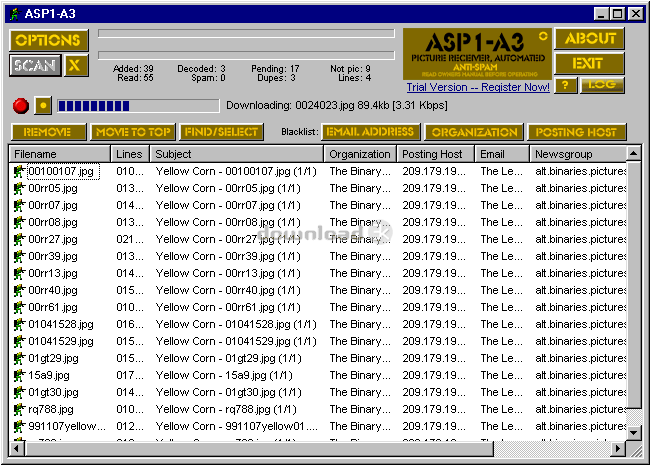Click the icon beside 00rr27.jpg
The height and width of the screenshot is (465, 650).
[19, 239]
